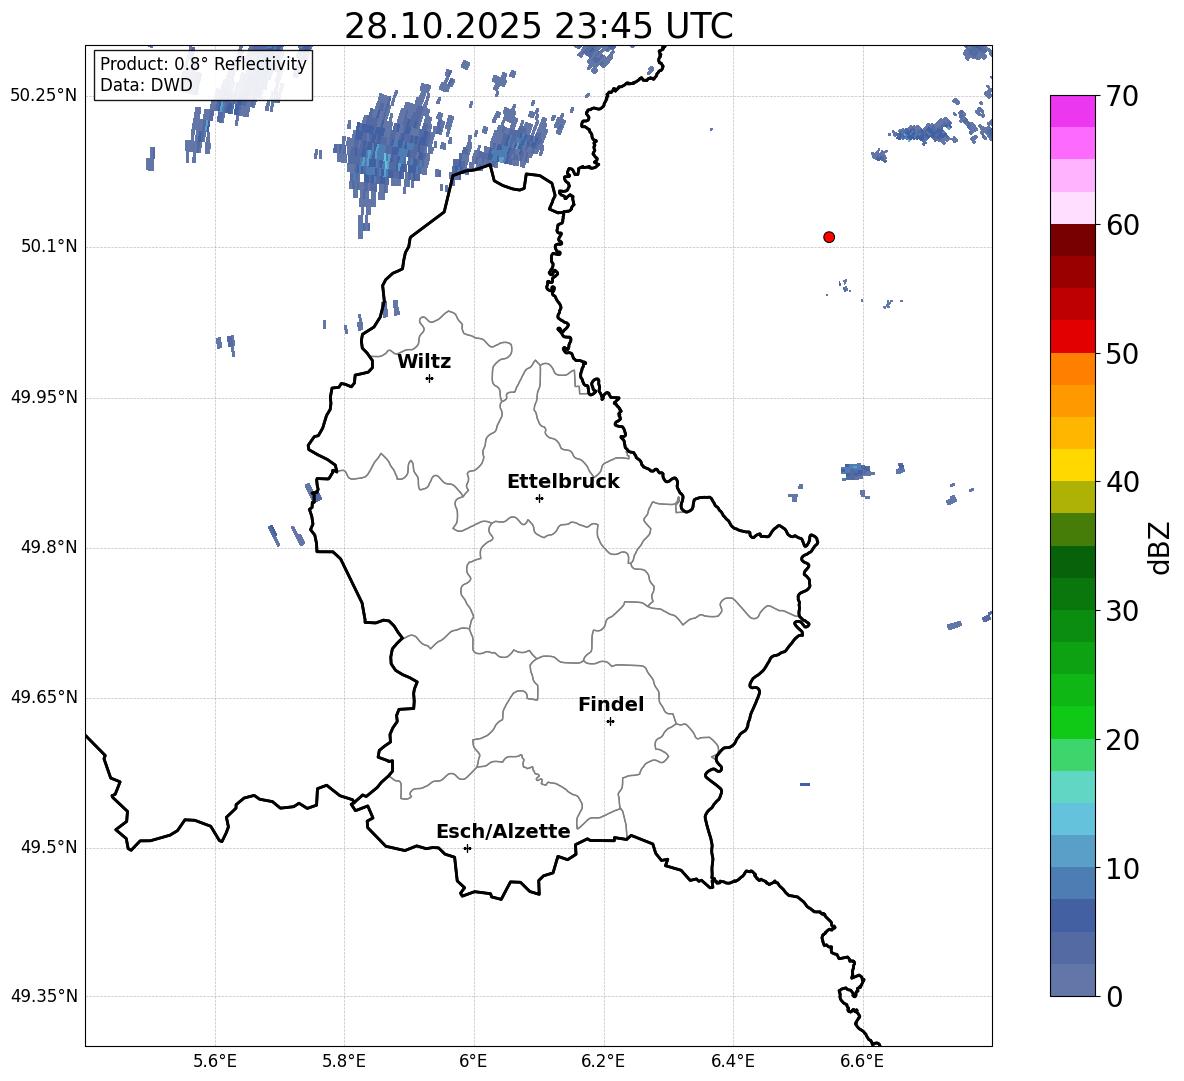1184x1081 pixels.
Task: Click the Data: DWD text
Action: click(x=146, y=85)
